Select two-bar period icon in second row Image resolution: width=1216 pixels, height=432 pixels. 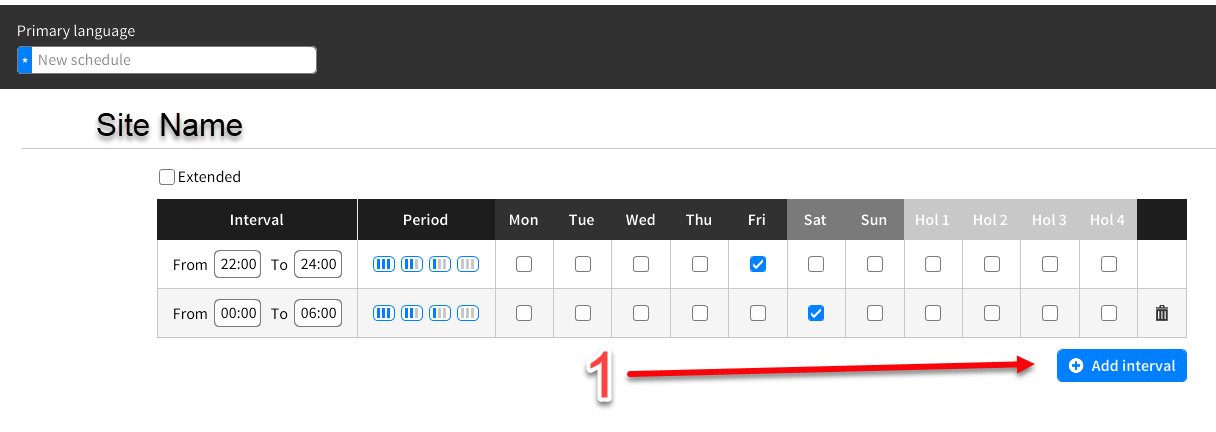tap(412, 313)
